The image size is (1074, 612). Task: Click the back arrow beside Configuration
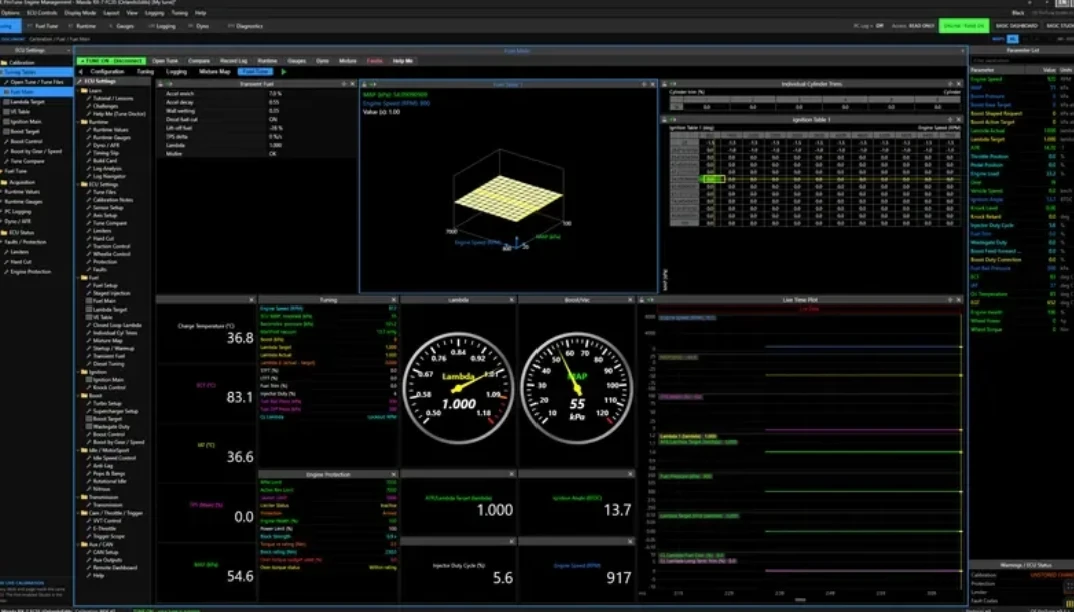(81, 71)
